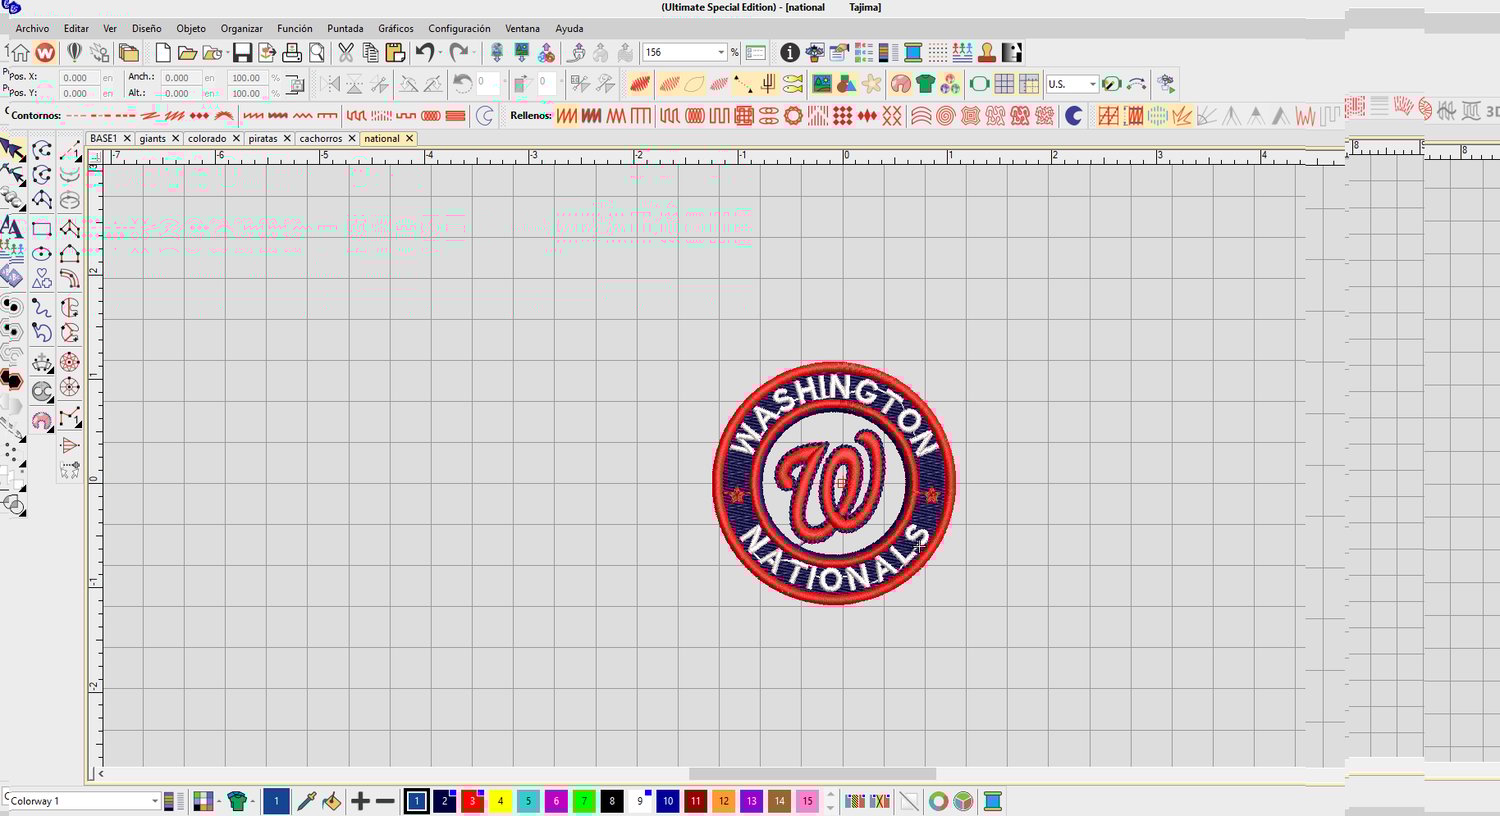Select pink color swatch 15
The width and height of the screenshot is (1500, 816).
[808, 801]
